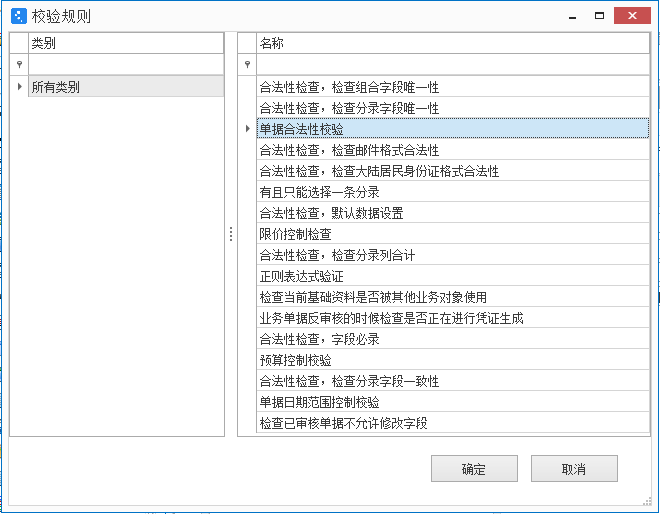Click the splitter handle between the two panels

(231, 234)
